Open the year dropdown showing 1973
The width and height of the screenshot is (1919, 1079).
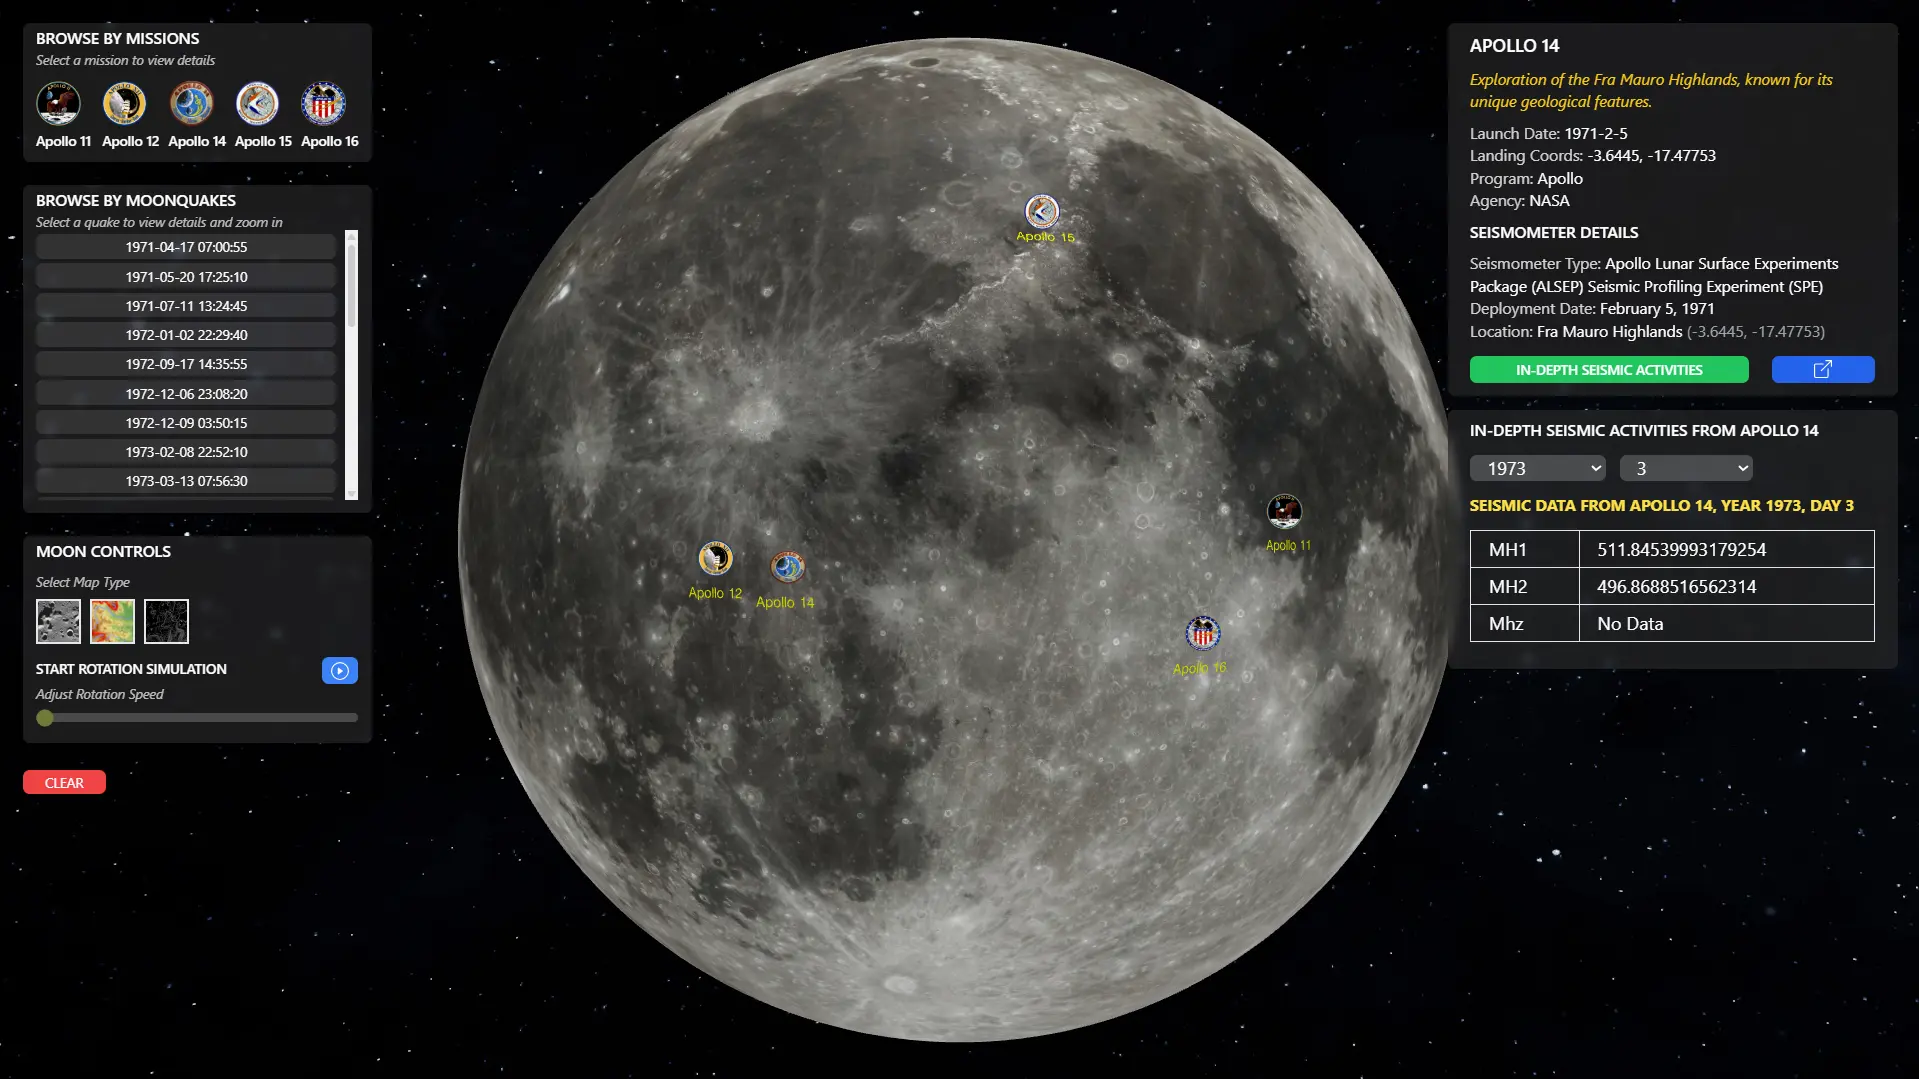[1537, 468]
